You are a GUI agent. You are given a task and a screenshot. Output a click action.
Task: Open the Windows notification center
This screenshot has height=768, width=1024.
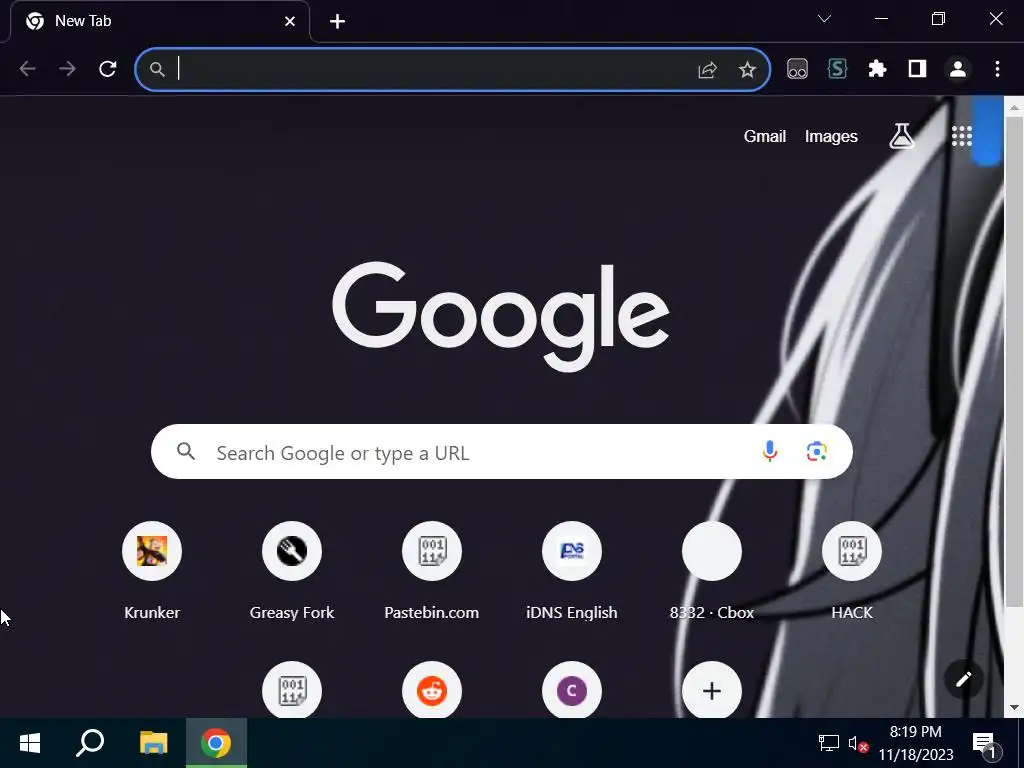click(986, 743)
